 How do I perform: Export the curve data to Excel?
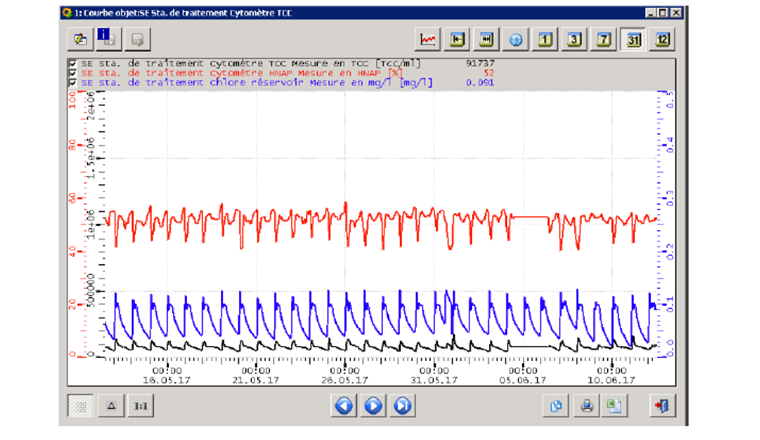(615, 406)
